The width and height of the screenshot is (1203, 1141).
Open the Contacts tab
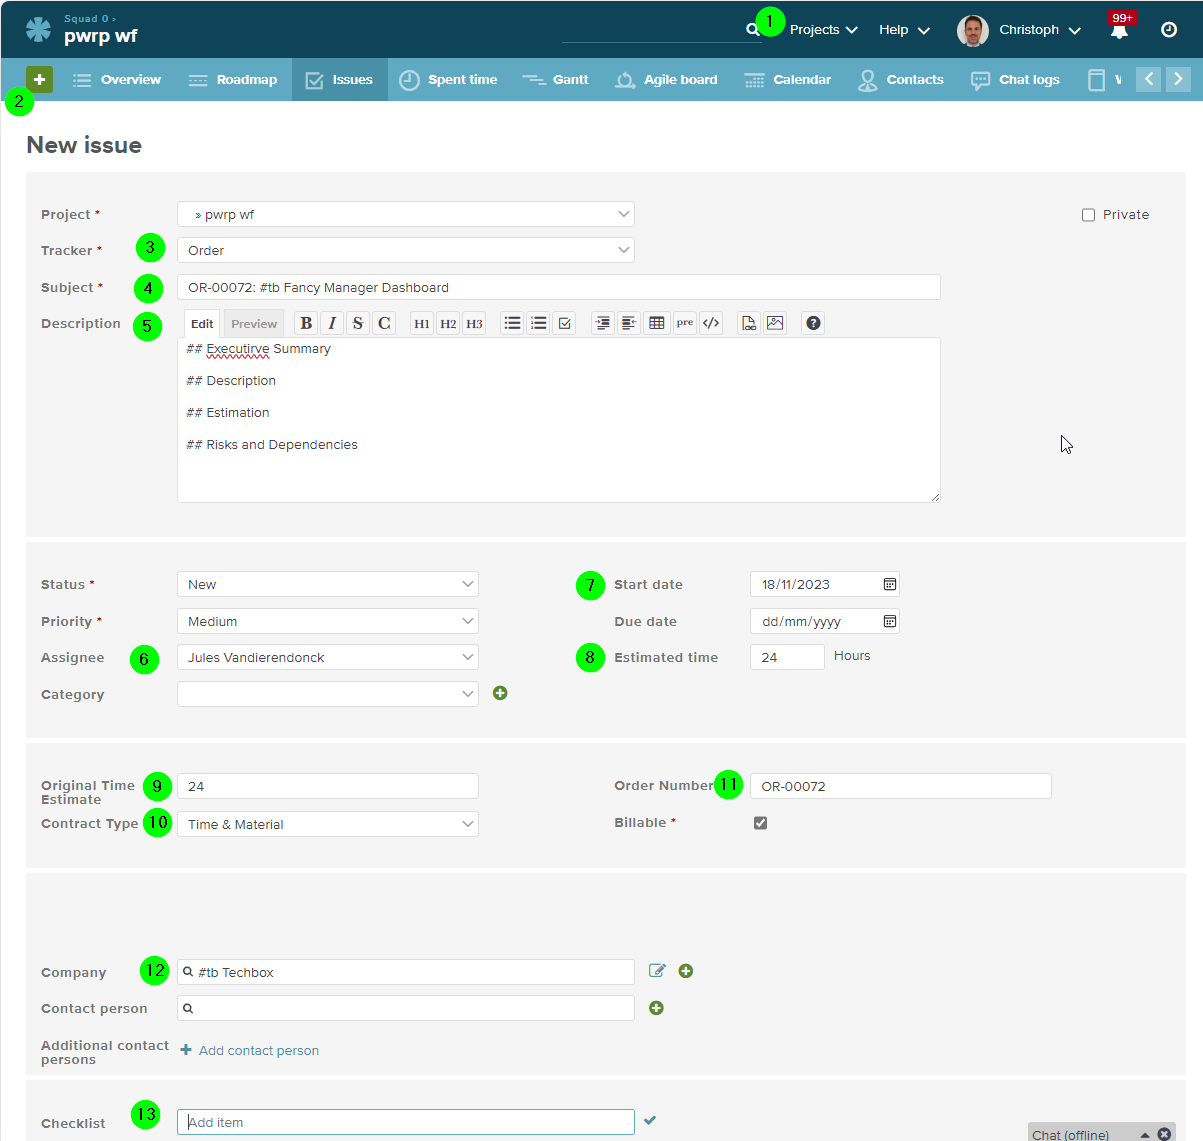(900, 80)
